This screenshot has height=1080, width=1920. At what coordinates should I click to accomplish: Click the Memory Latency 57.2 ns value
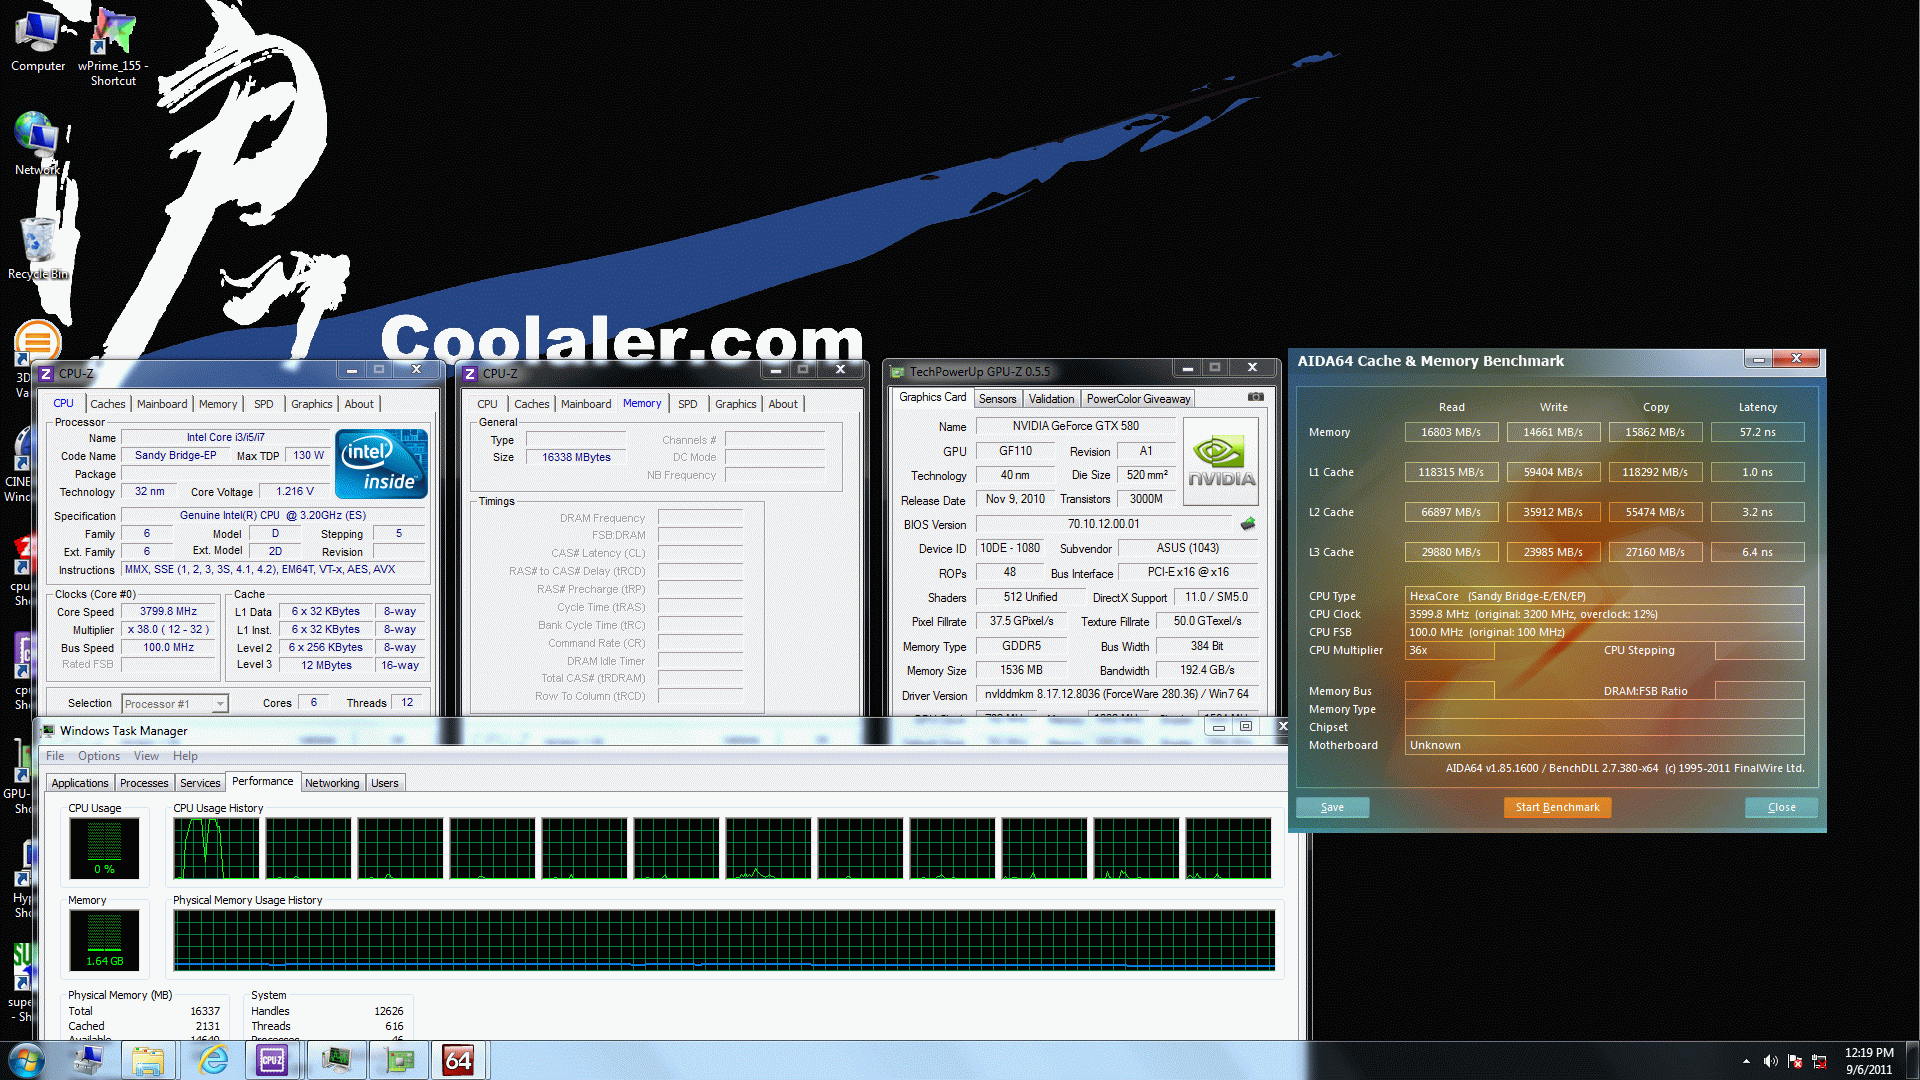[1757, 432]
